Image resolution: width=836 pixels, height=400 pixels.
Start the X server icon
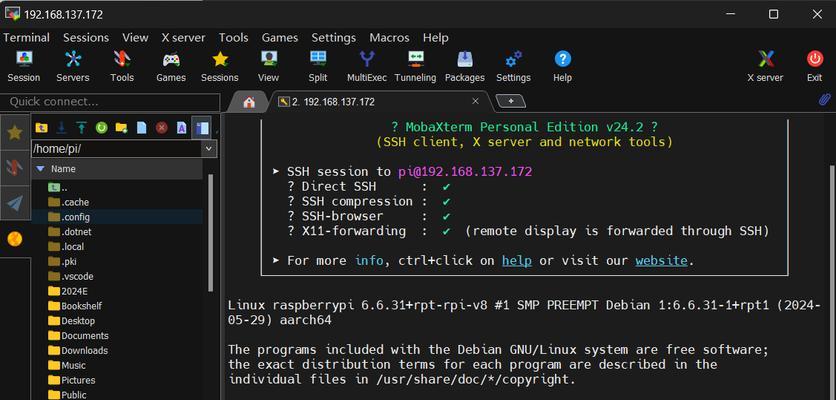tap(765, 66)
